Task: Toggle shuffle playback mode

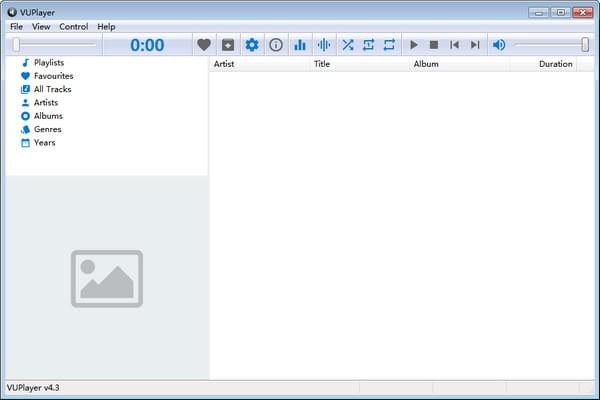Action: click(348, 45)
